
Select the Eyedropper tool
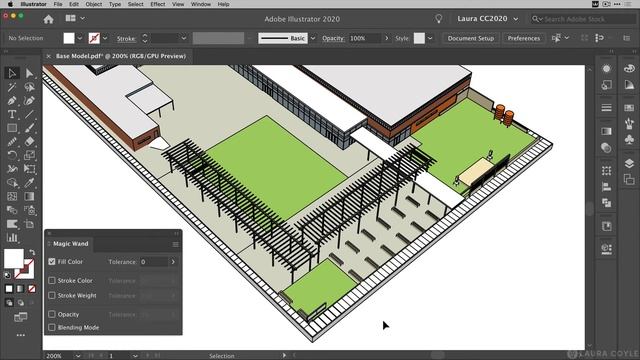pyautogui.click(x=29, y=183)
